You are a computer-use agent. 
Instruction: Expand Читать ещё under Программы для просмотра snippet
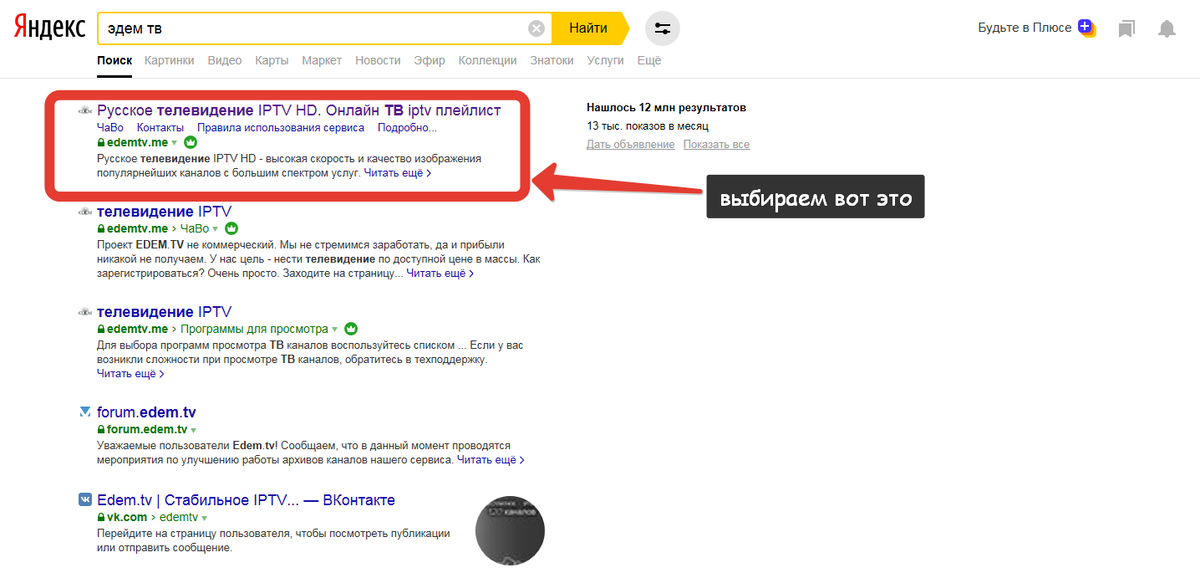(x=130, y=374)
